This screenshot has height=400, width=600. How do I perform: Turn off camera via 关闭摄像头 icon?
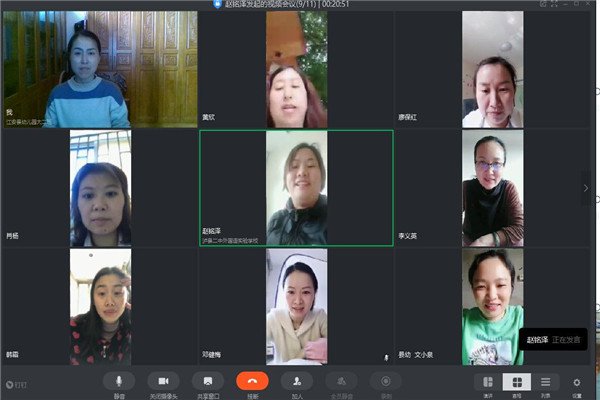click(x=163, y=381)
